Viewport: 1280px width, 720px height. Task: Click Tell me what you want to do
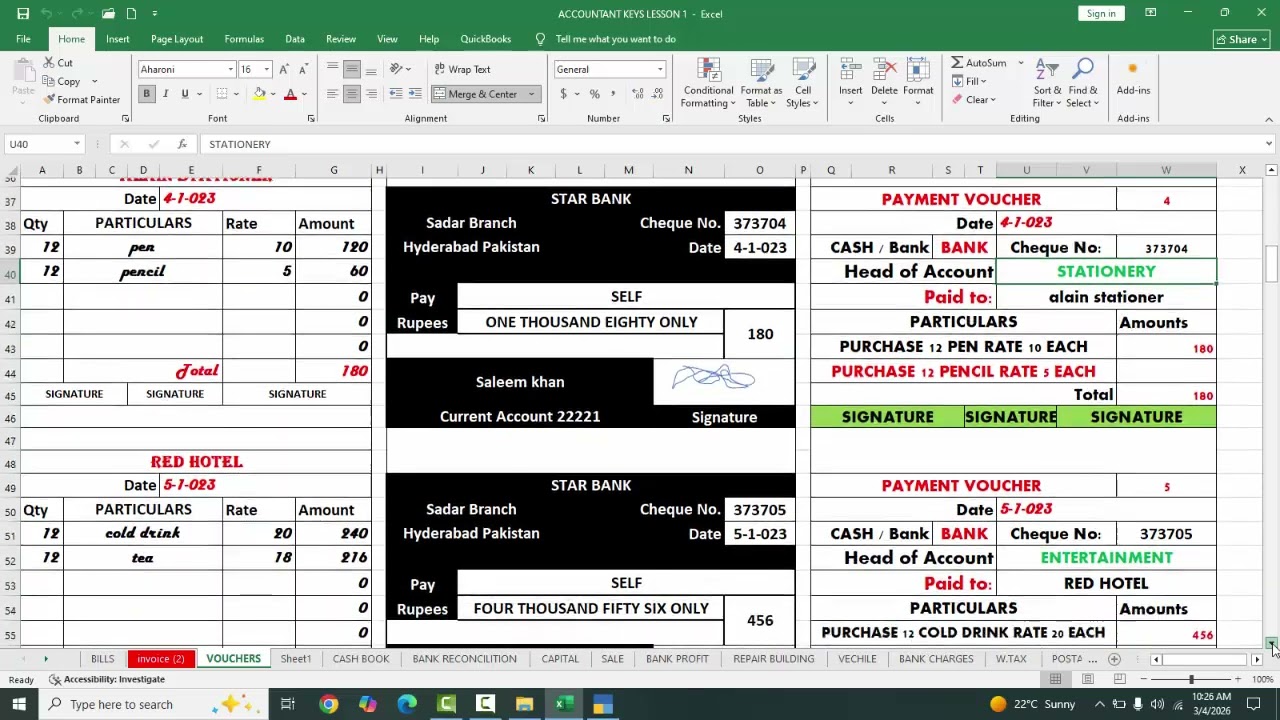[615, 39]
